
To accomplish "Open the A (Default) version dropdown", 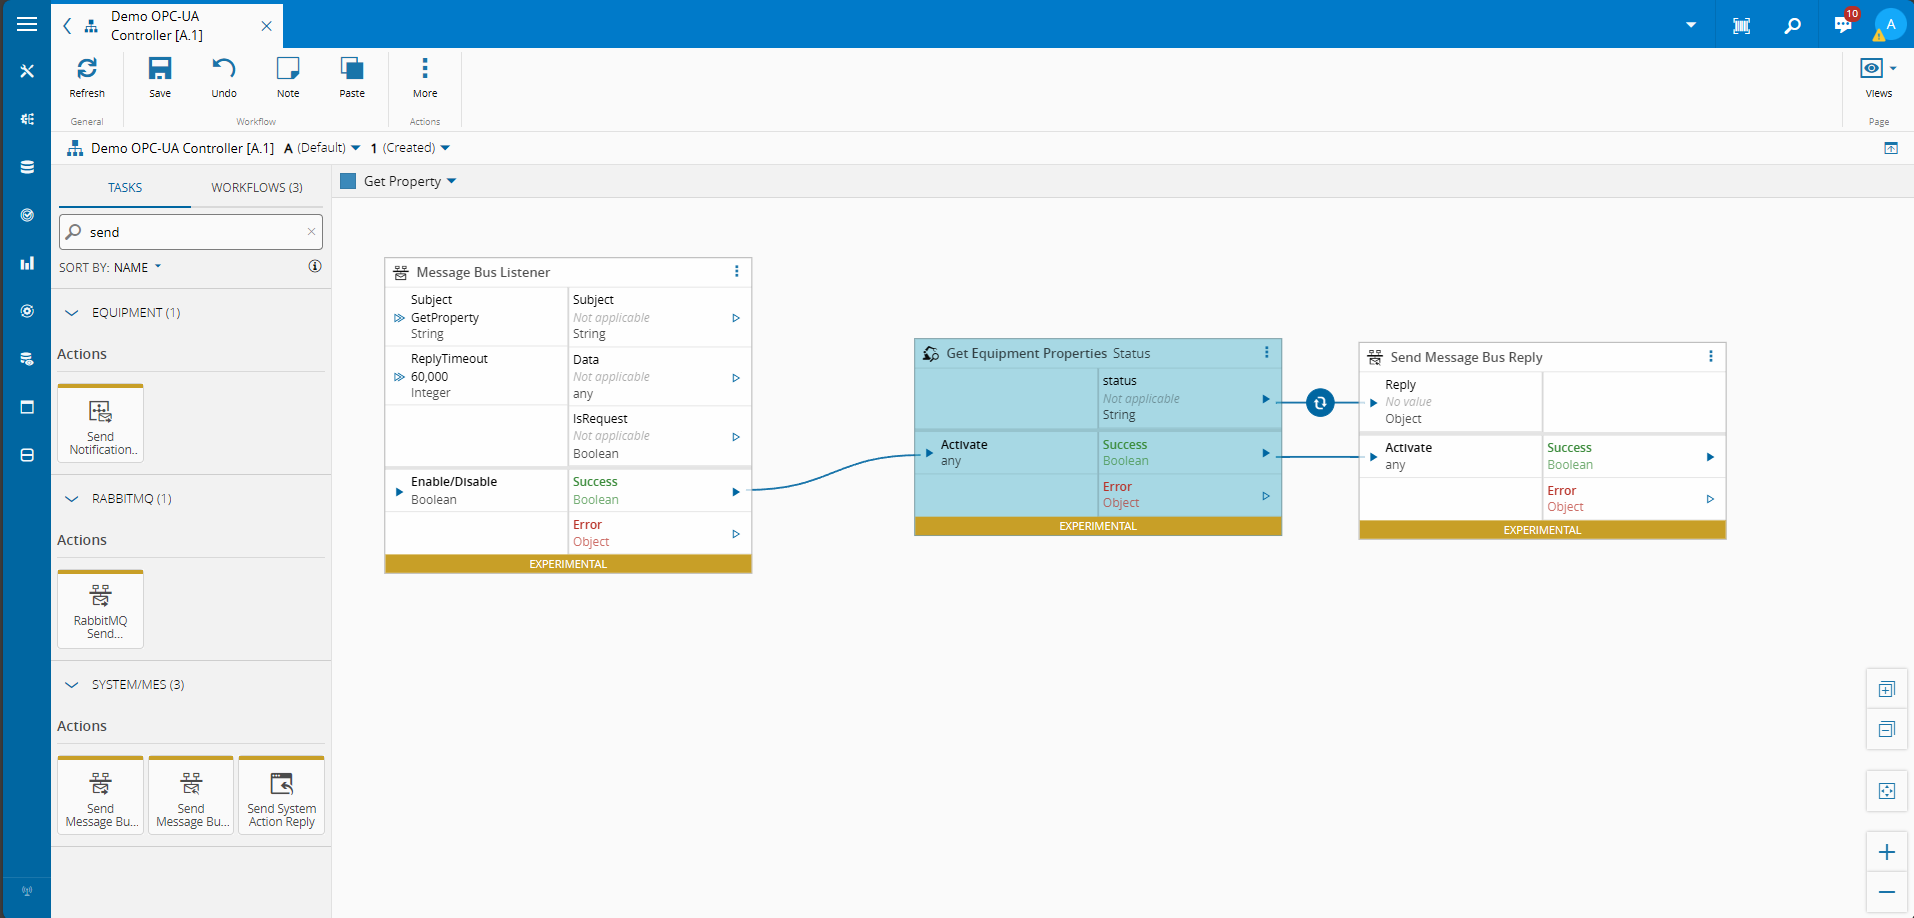I will 322,148.
